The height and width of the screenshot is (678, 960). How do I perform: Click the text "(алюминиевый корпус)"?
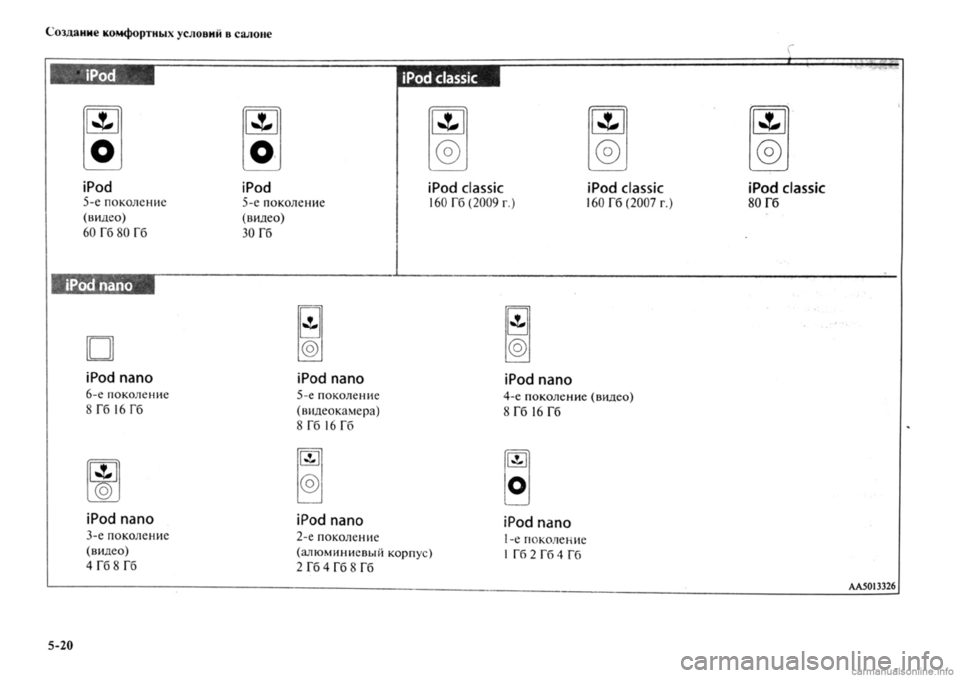point(364,552)
